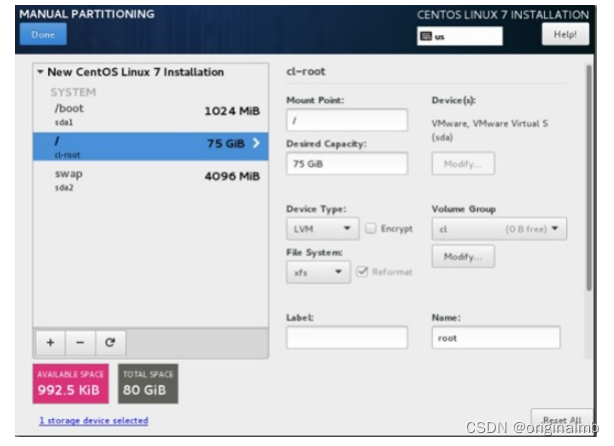Viewport: 614px width, 446px height.
Task: Select the swap sda2 partition row
Action: point(151,180)
